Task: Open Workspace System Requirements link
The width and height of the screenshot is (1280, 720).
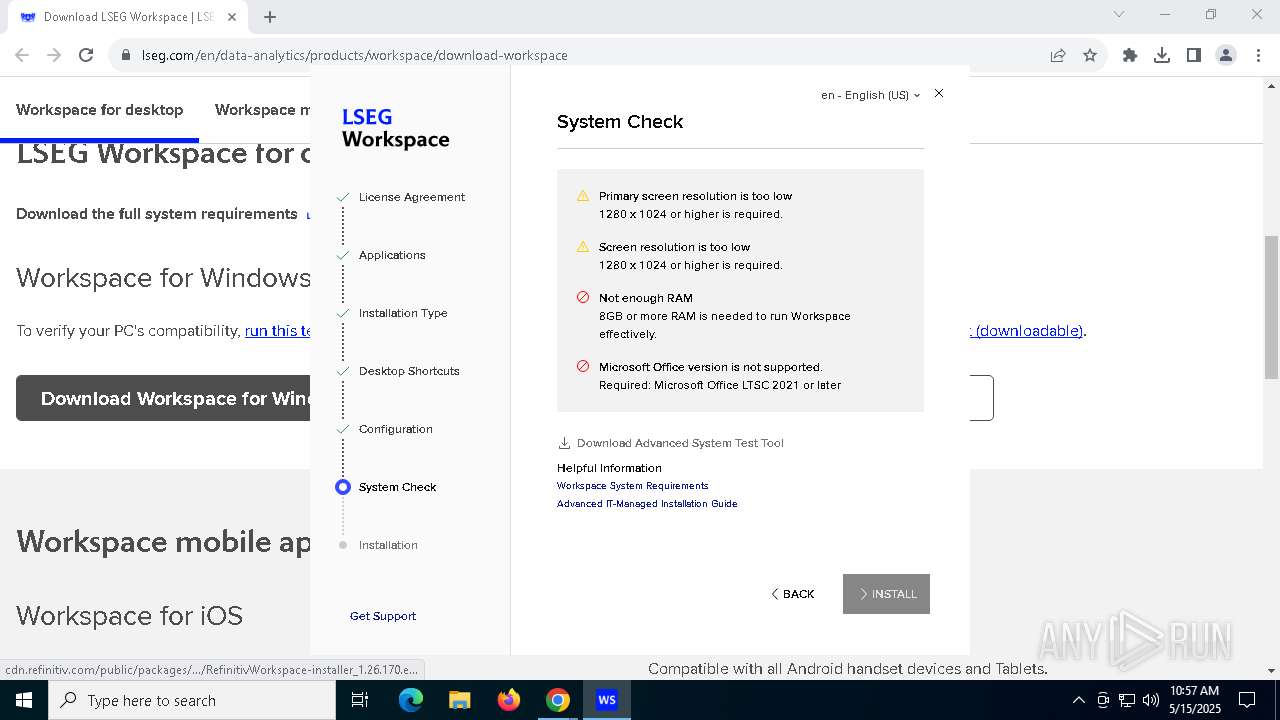Action: [x=632, y=486]
